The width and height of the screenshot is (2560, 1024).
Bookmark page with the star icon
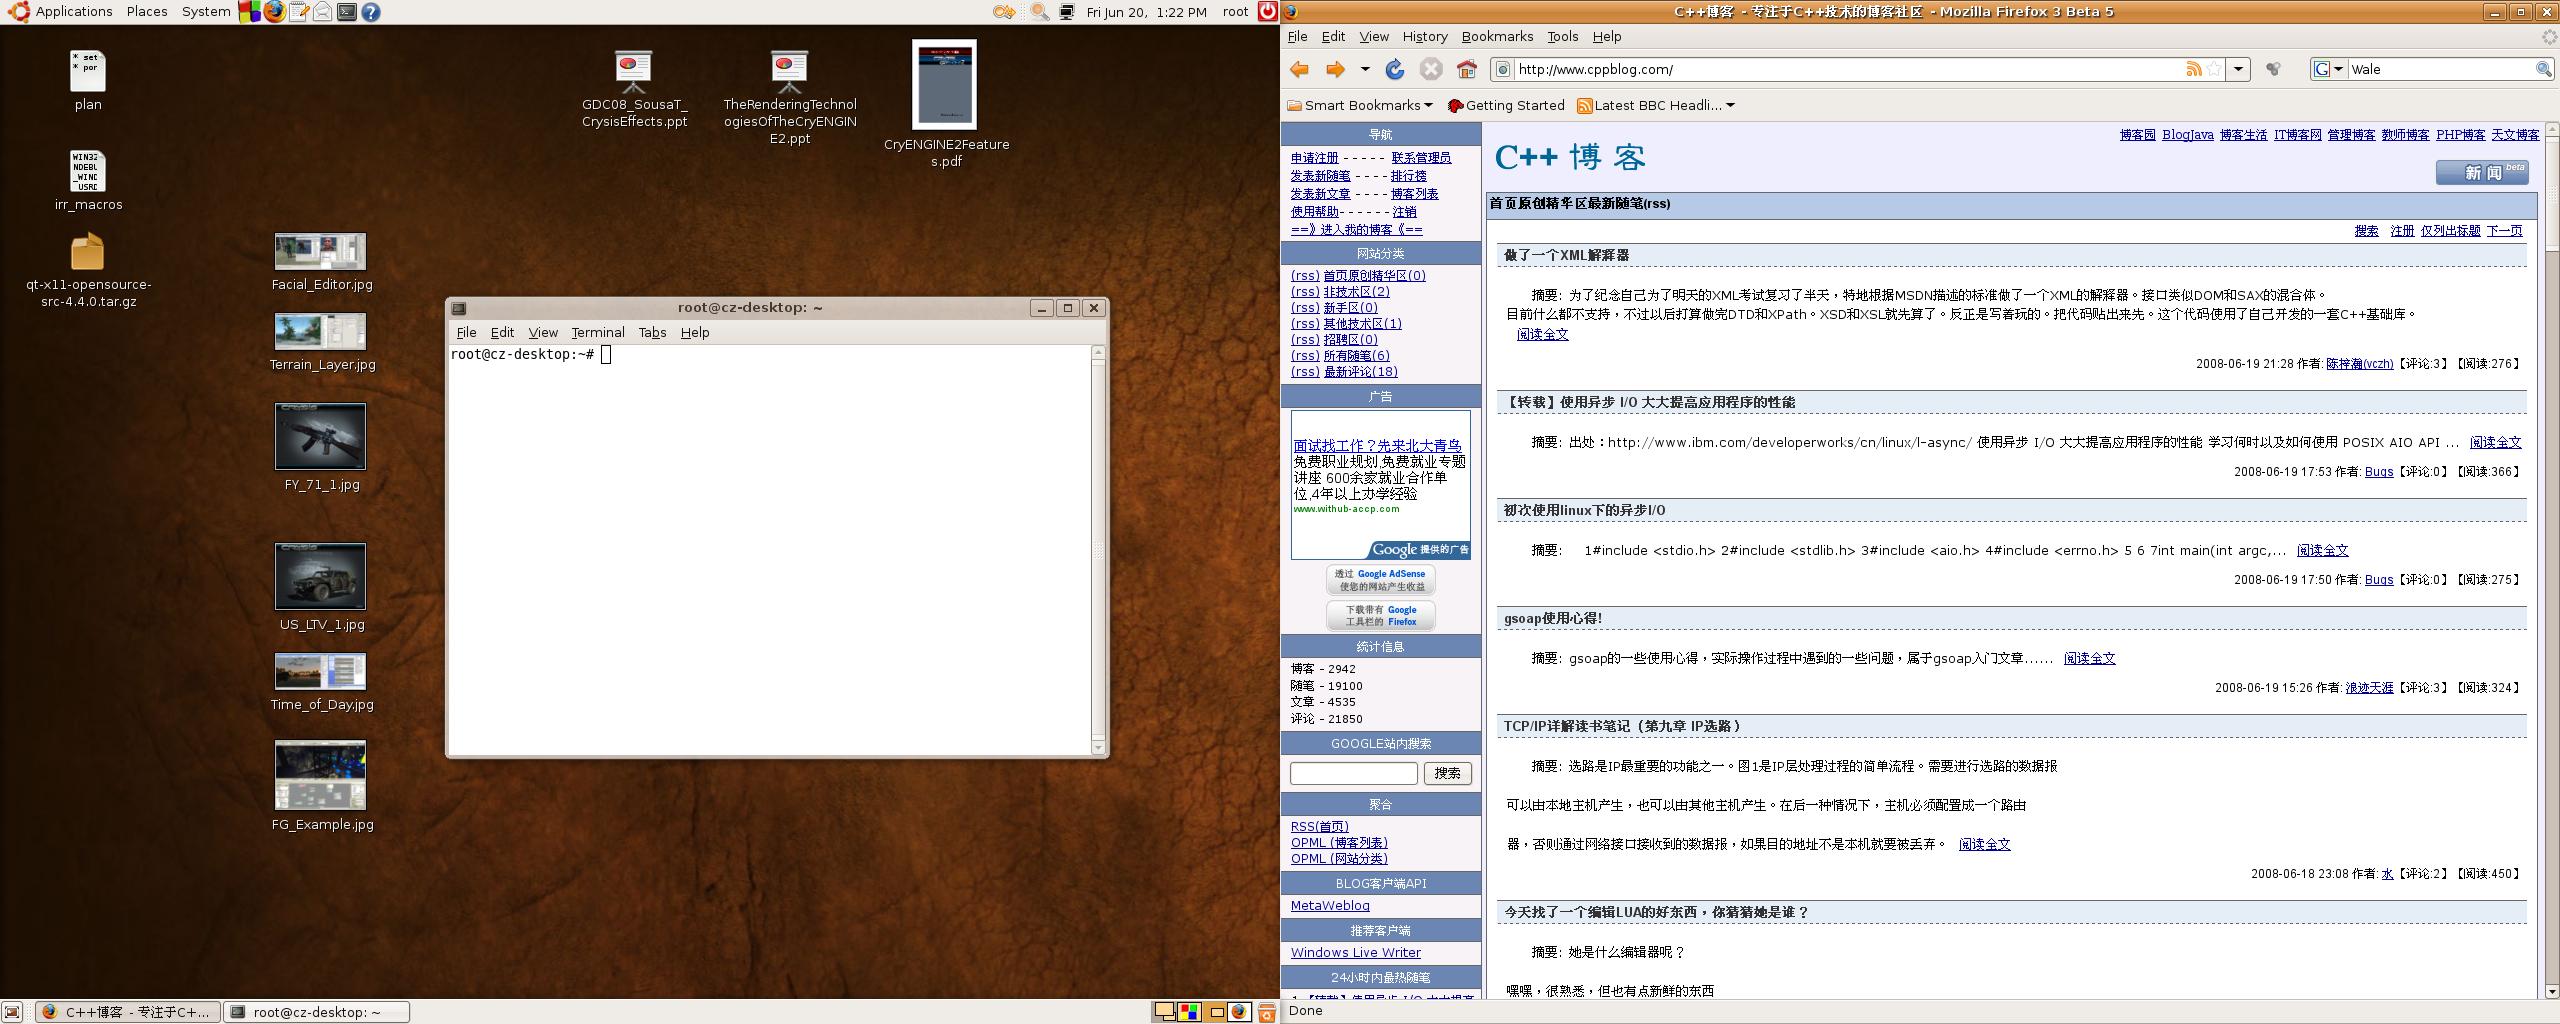2214,69
